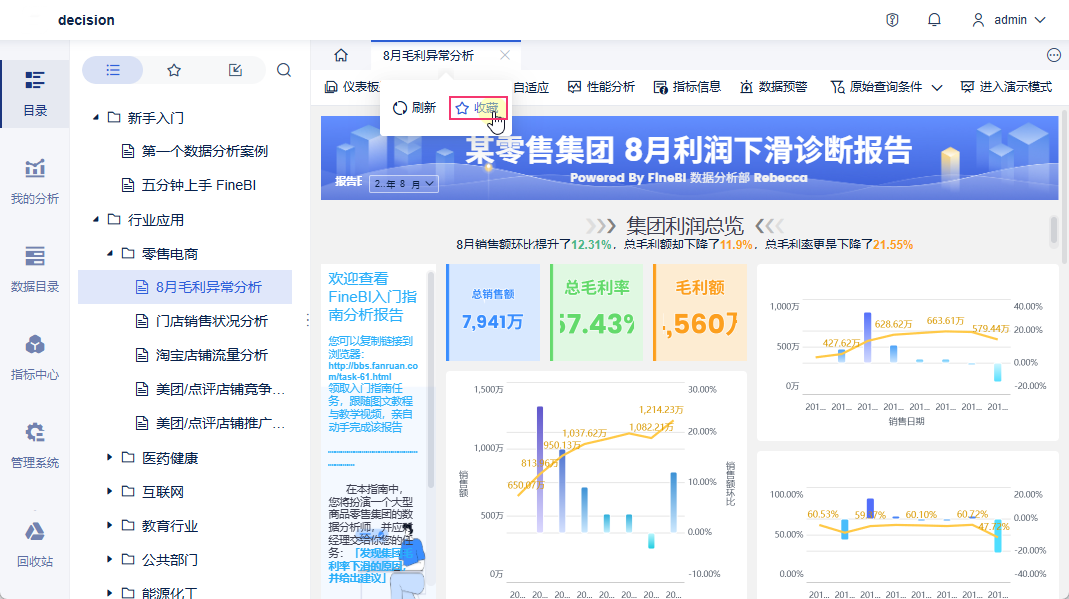This screenshot has height=599, width=1069.
Task: Open notifications bell
Action: coord(934,20)
